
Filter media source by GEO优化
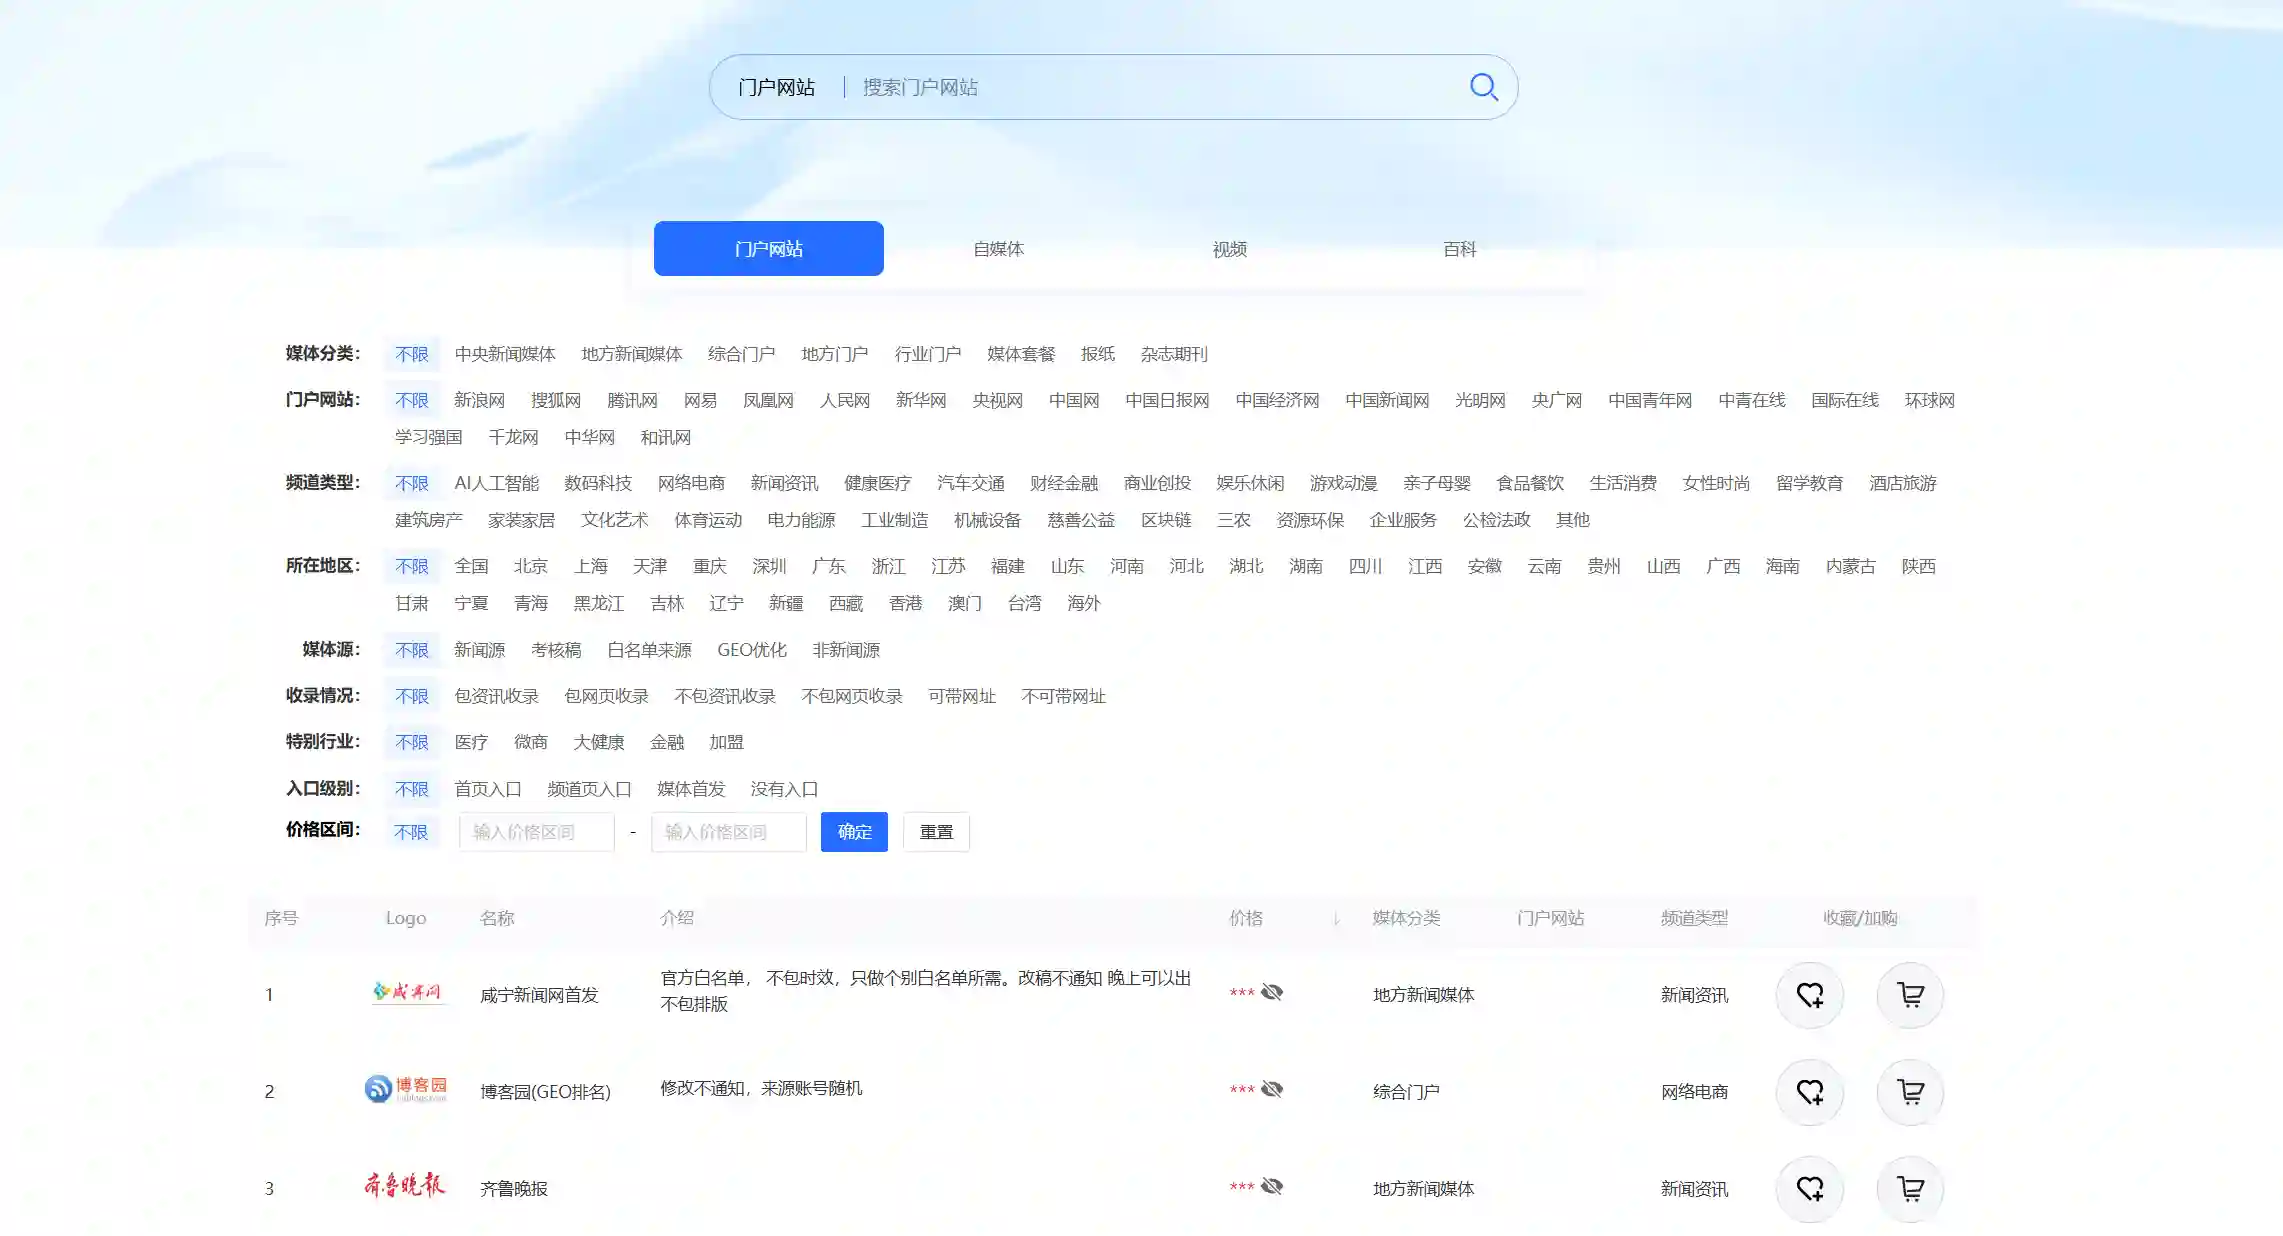click(751, 650)
